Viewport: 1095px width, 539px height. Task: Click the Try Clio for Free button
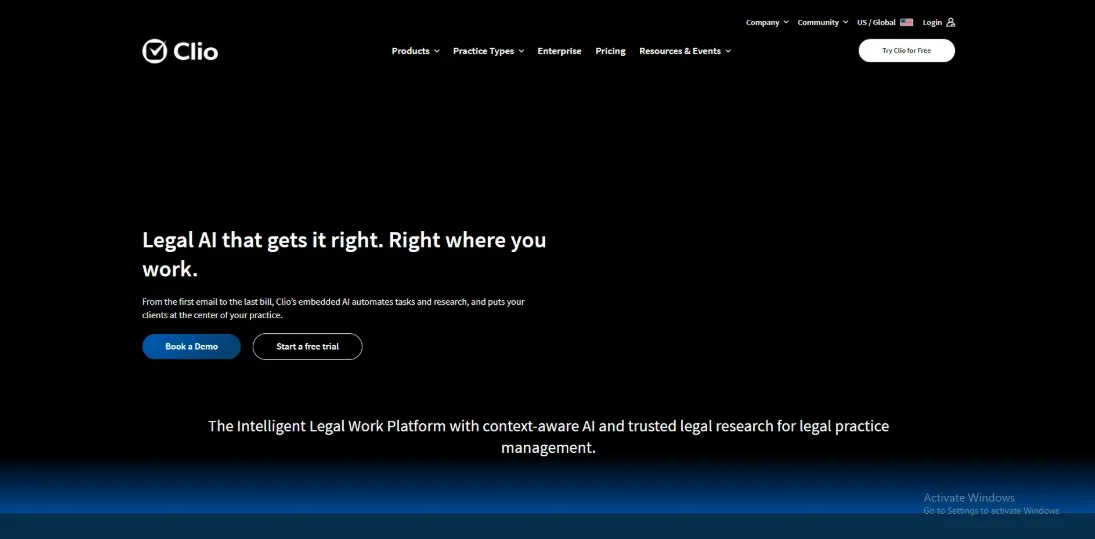click(x=906, y=50)
